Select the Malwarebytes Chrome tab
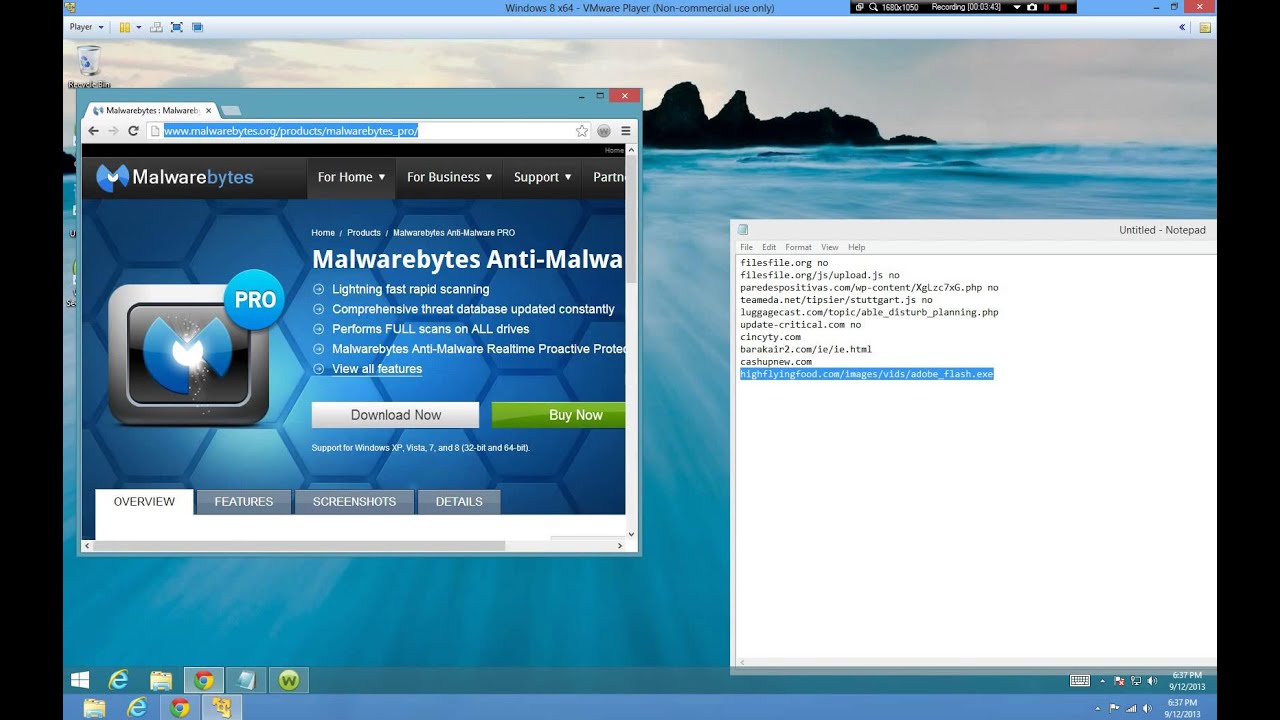Screen dimensions: 1280x720 point(150,110)
